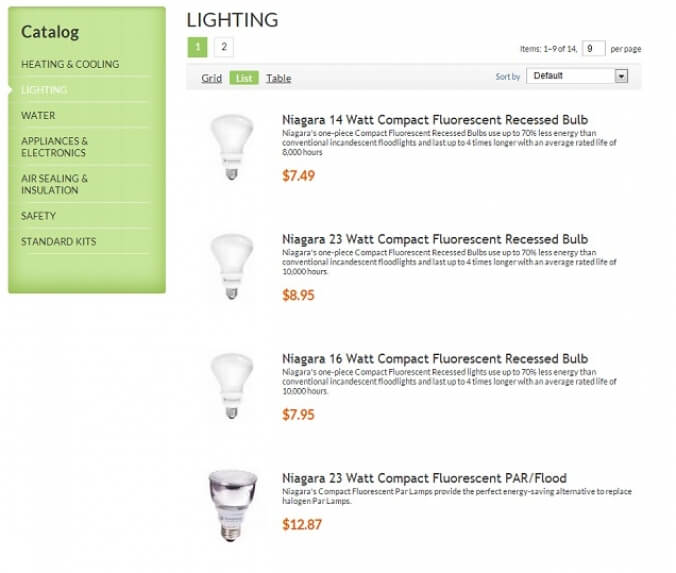Viewport: 676px width, 573px height.
Task: Open Niagara 14 Watt Recessed Bulb title
Action: pos(435,120)
